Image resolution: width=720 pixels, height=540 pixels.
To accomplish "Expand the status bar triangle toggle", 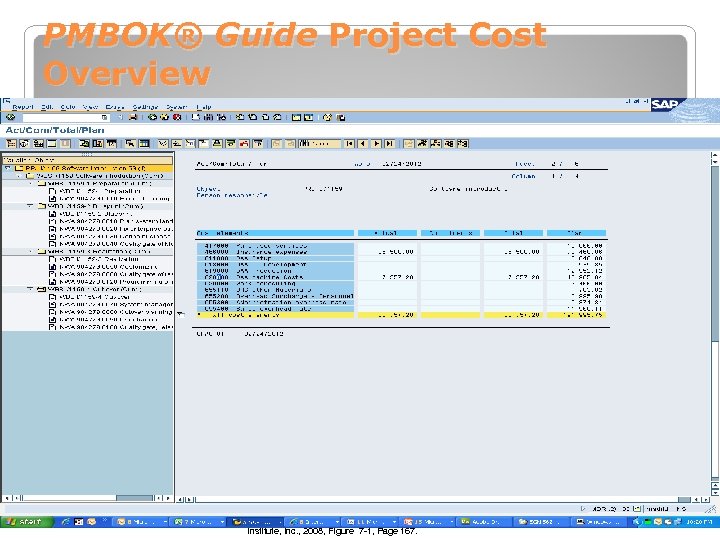I will pyautogui.click(x=583, y=509).
